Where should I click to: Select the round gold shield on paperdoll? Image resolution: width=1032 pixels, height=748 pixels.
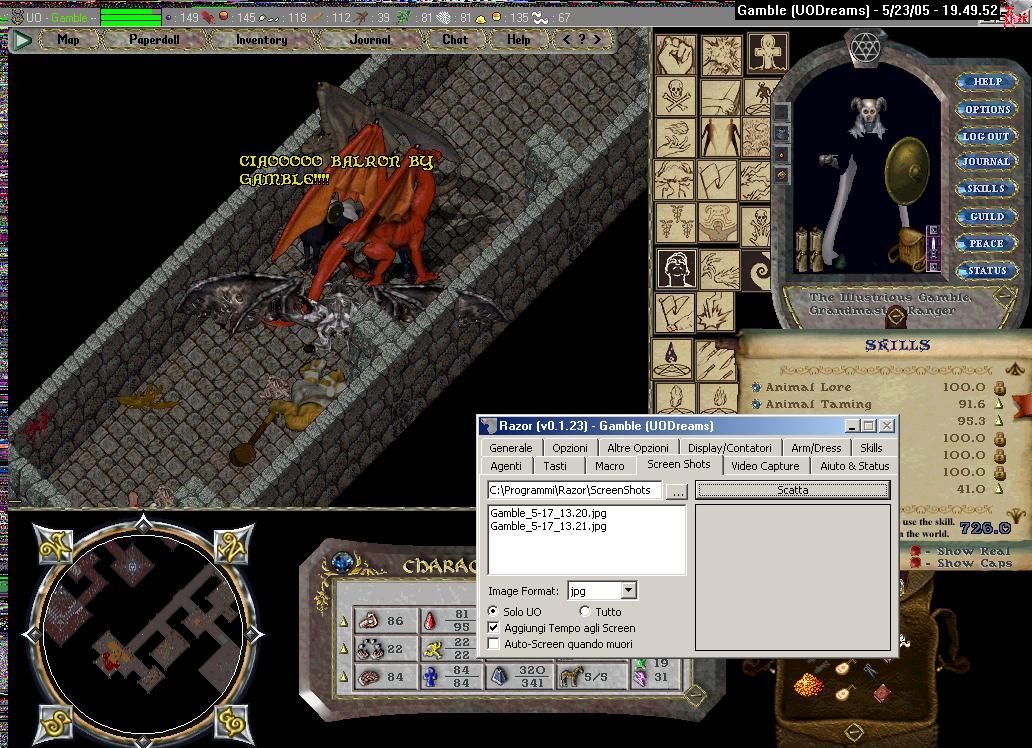coord(910,170)
